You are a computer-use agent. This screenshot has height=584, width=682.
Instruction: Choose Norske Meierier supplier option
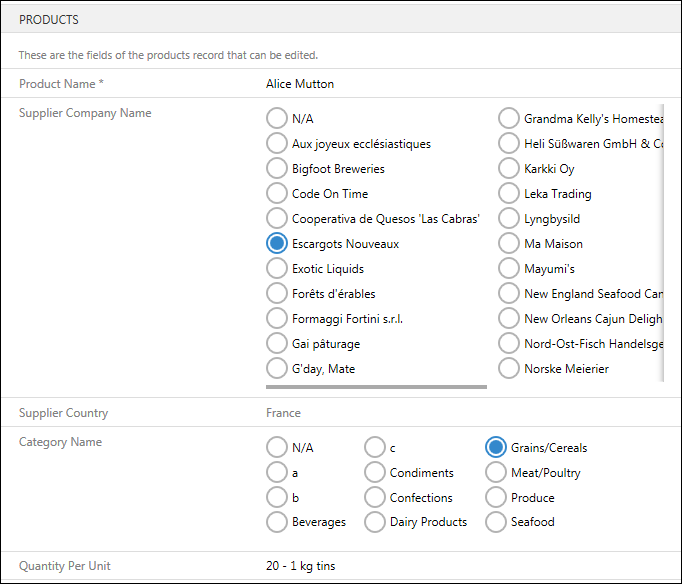coord(509,369)
